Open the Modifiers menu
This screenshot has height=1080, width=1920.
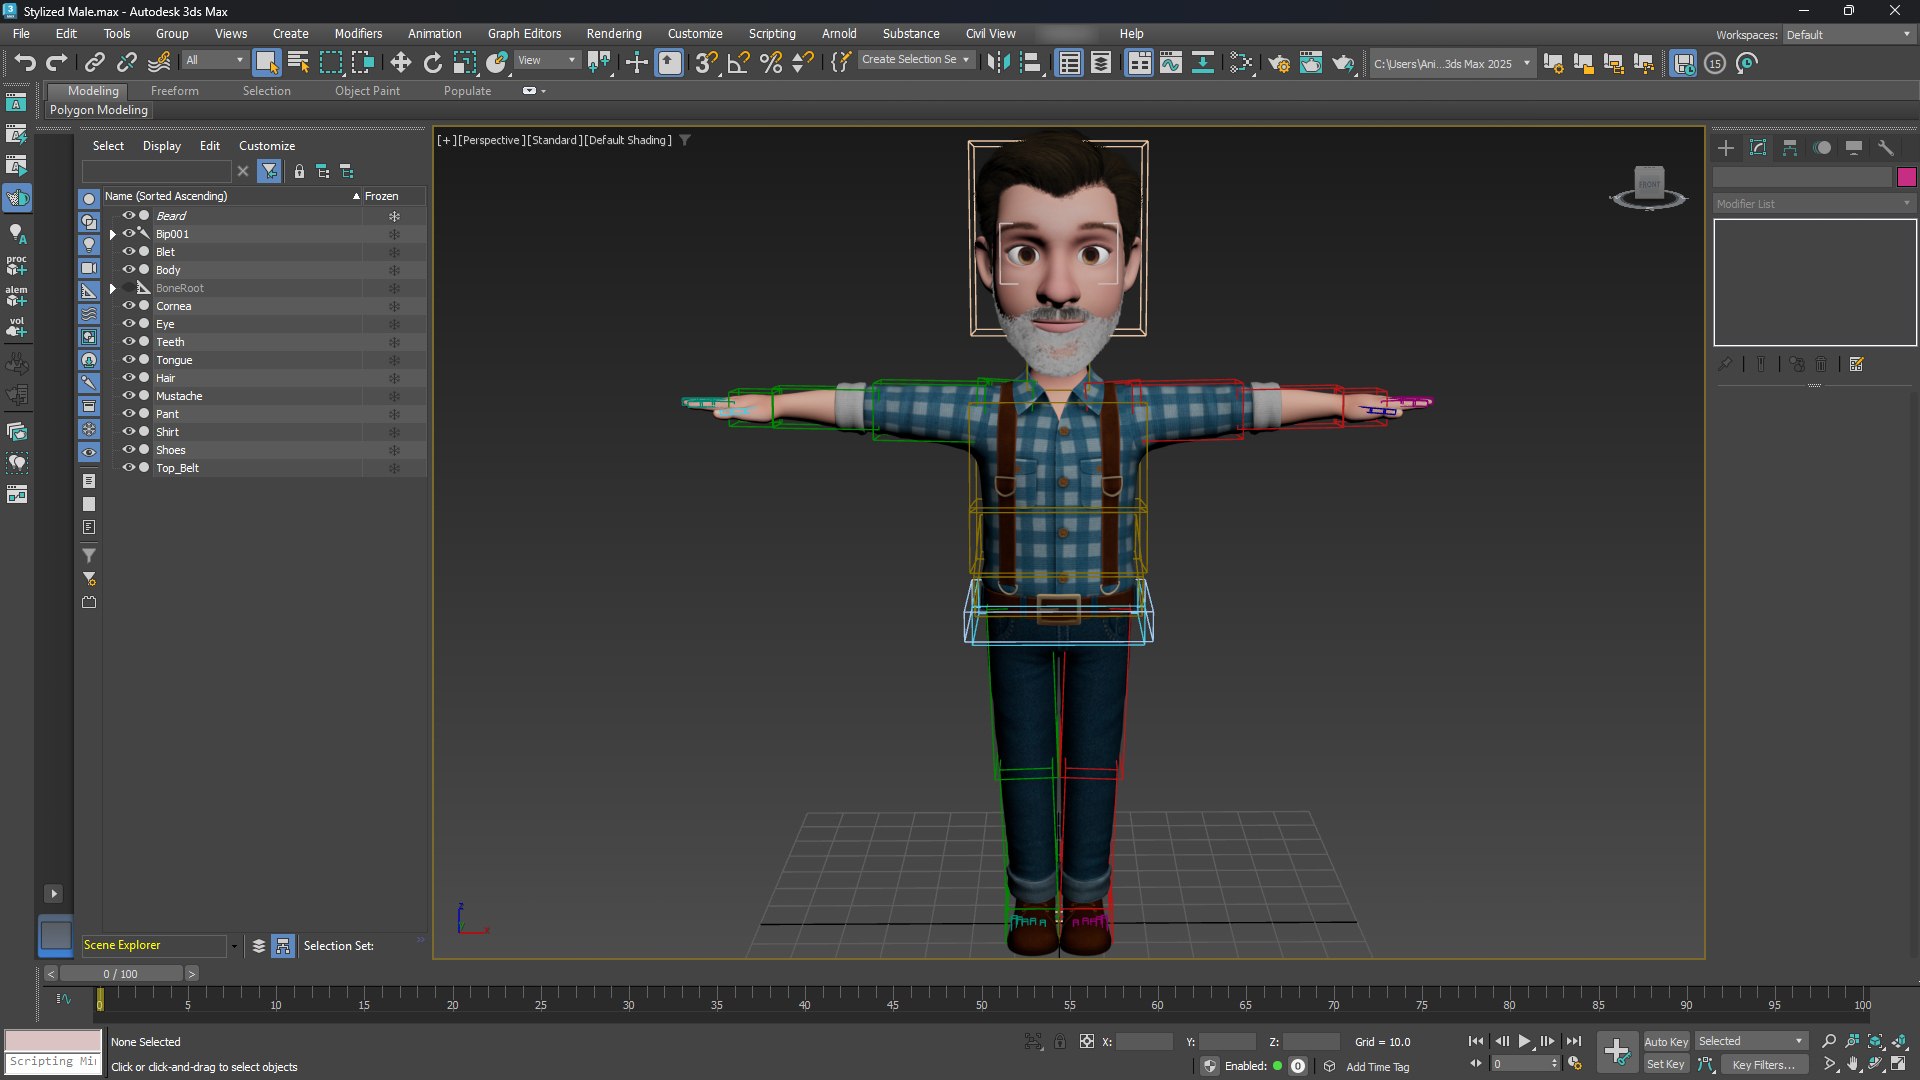coord(358,33)
